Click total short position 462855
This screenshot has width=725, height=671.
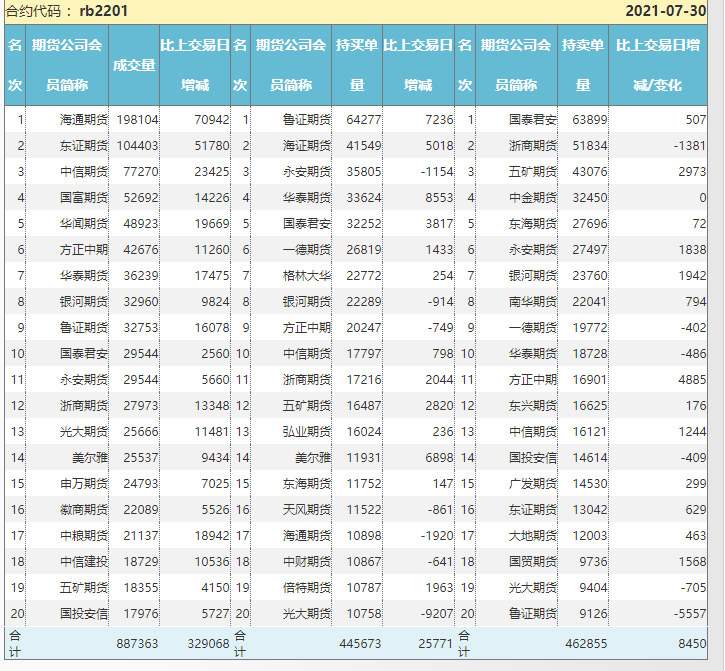coord(586,644)
